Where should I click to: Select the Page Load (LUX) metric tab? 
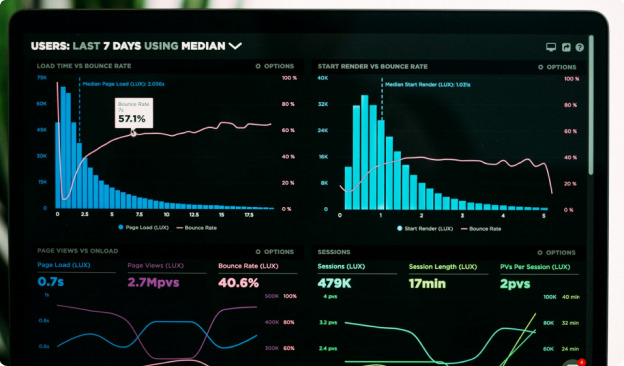(x=64, y=265)
